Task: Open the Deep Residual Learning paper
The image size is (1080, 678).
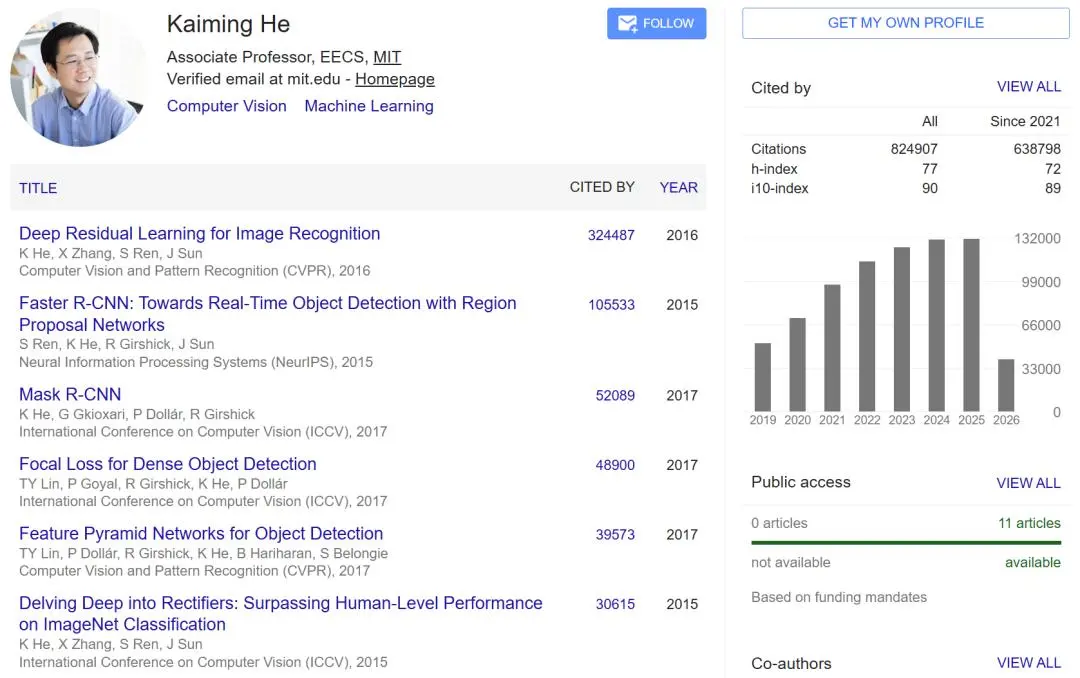Action: click(199, 234)
